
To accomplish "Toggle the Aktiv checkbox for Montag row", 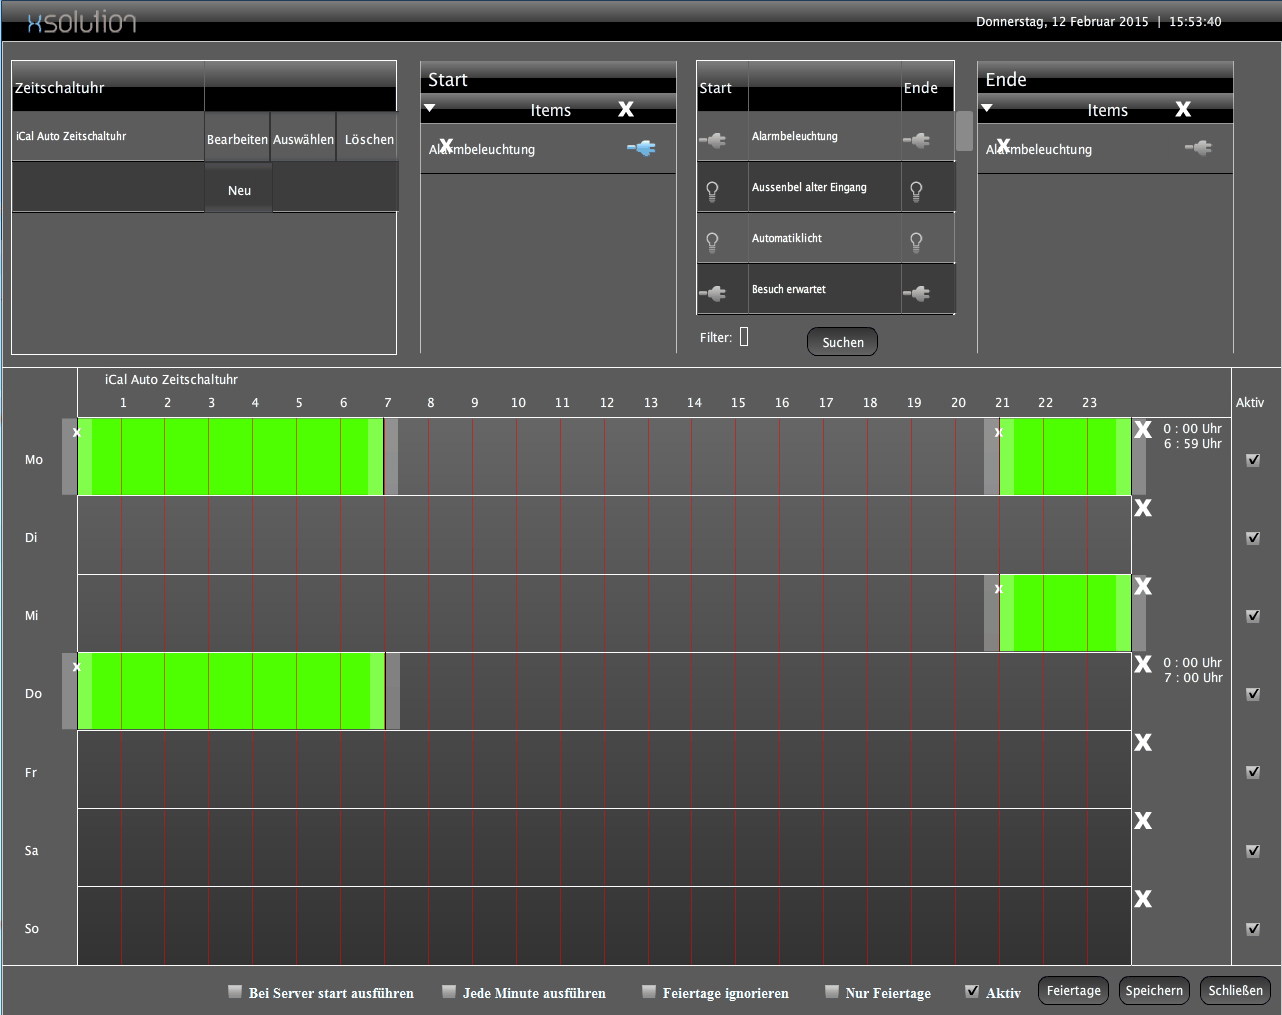I will click(1253, 460).
